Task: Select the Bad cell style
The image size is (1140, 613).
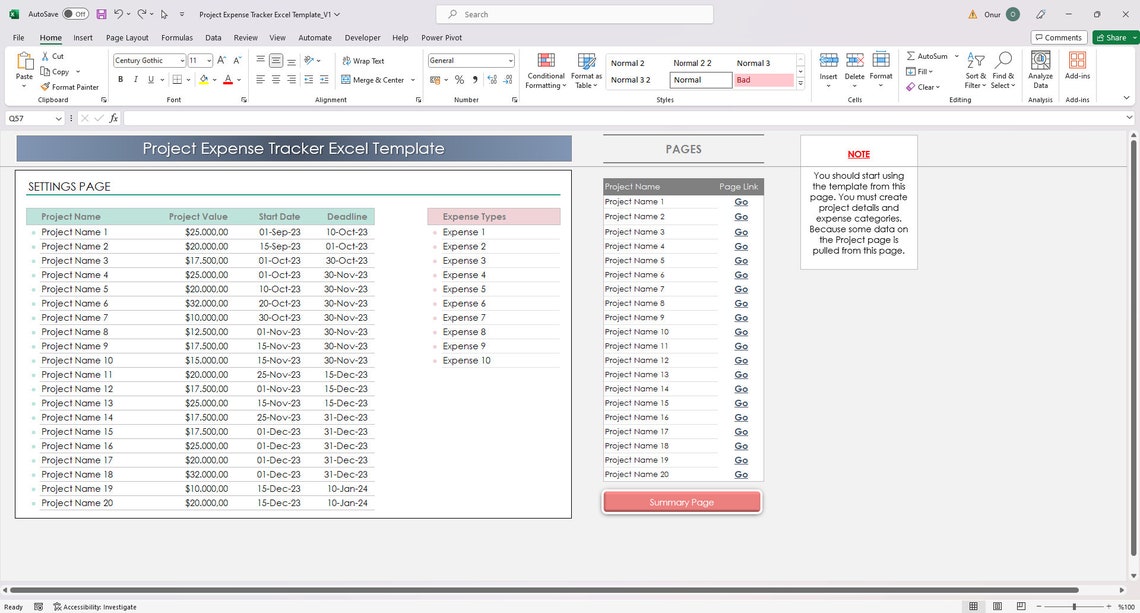Action: click(763, 80)
